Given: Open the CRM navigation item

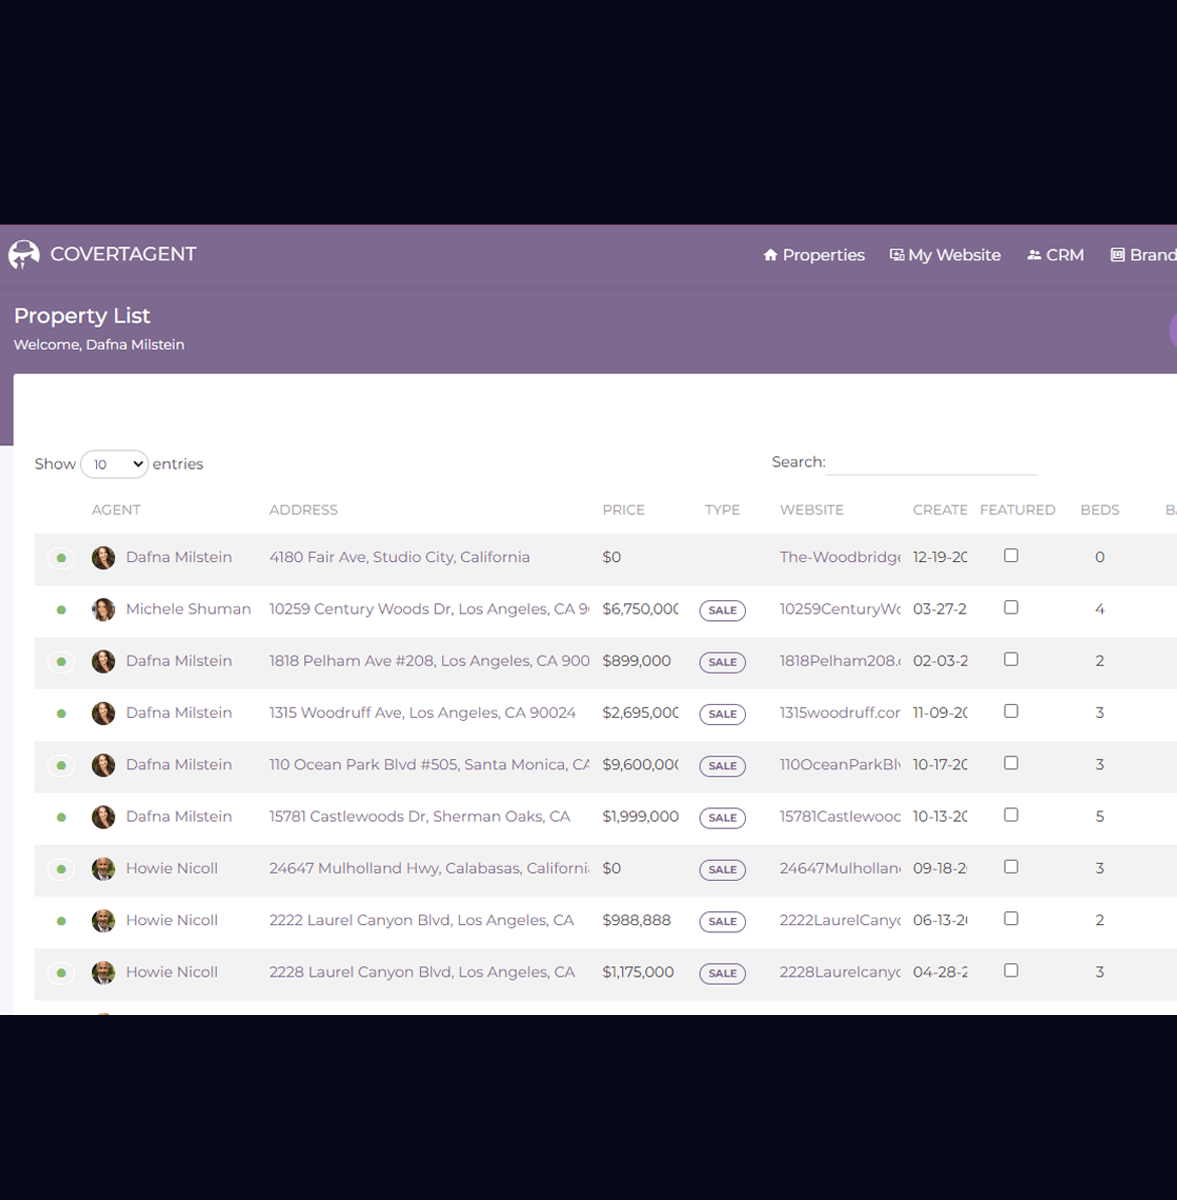Looking at the screenshot, I should pos(1055,255).
